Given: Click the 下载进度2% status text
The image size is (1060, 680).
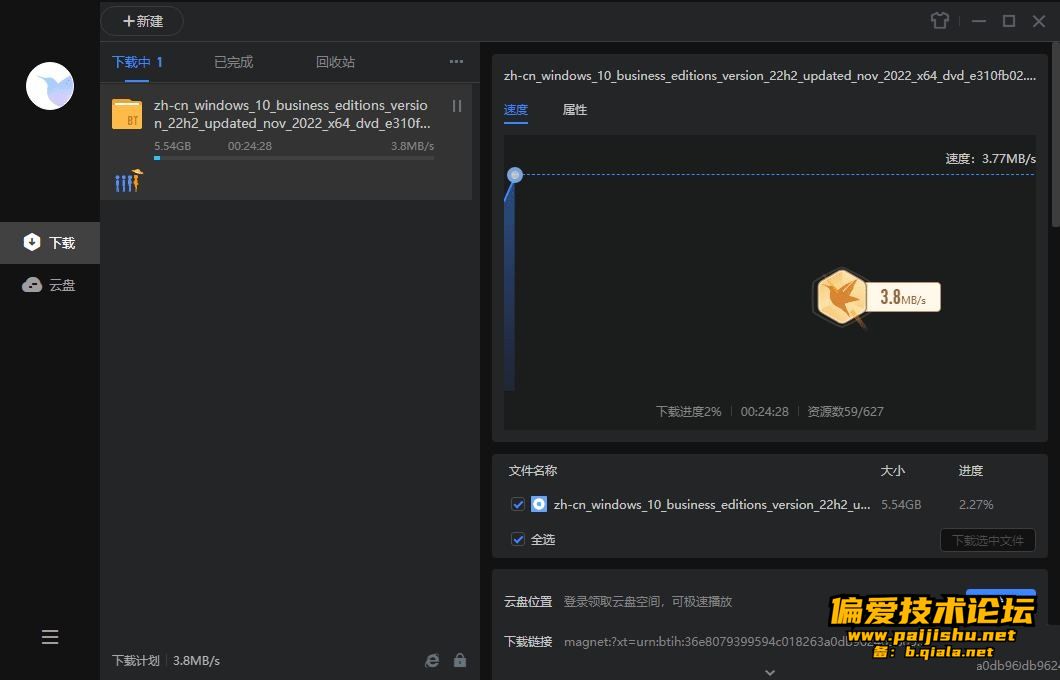Looking at the screenshot, I should 689,412.
